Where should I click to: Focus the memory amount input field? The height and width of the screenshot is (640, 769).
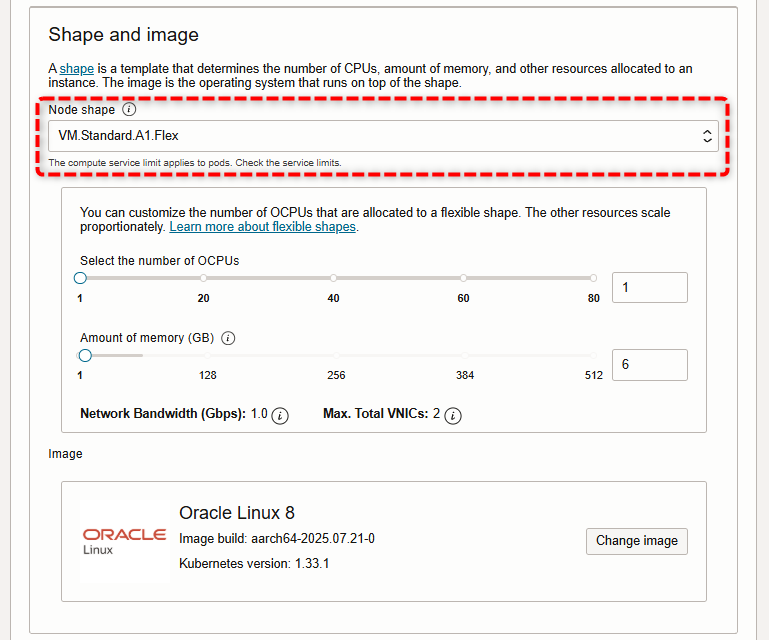point(650,365)
